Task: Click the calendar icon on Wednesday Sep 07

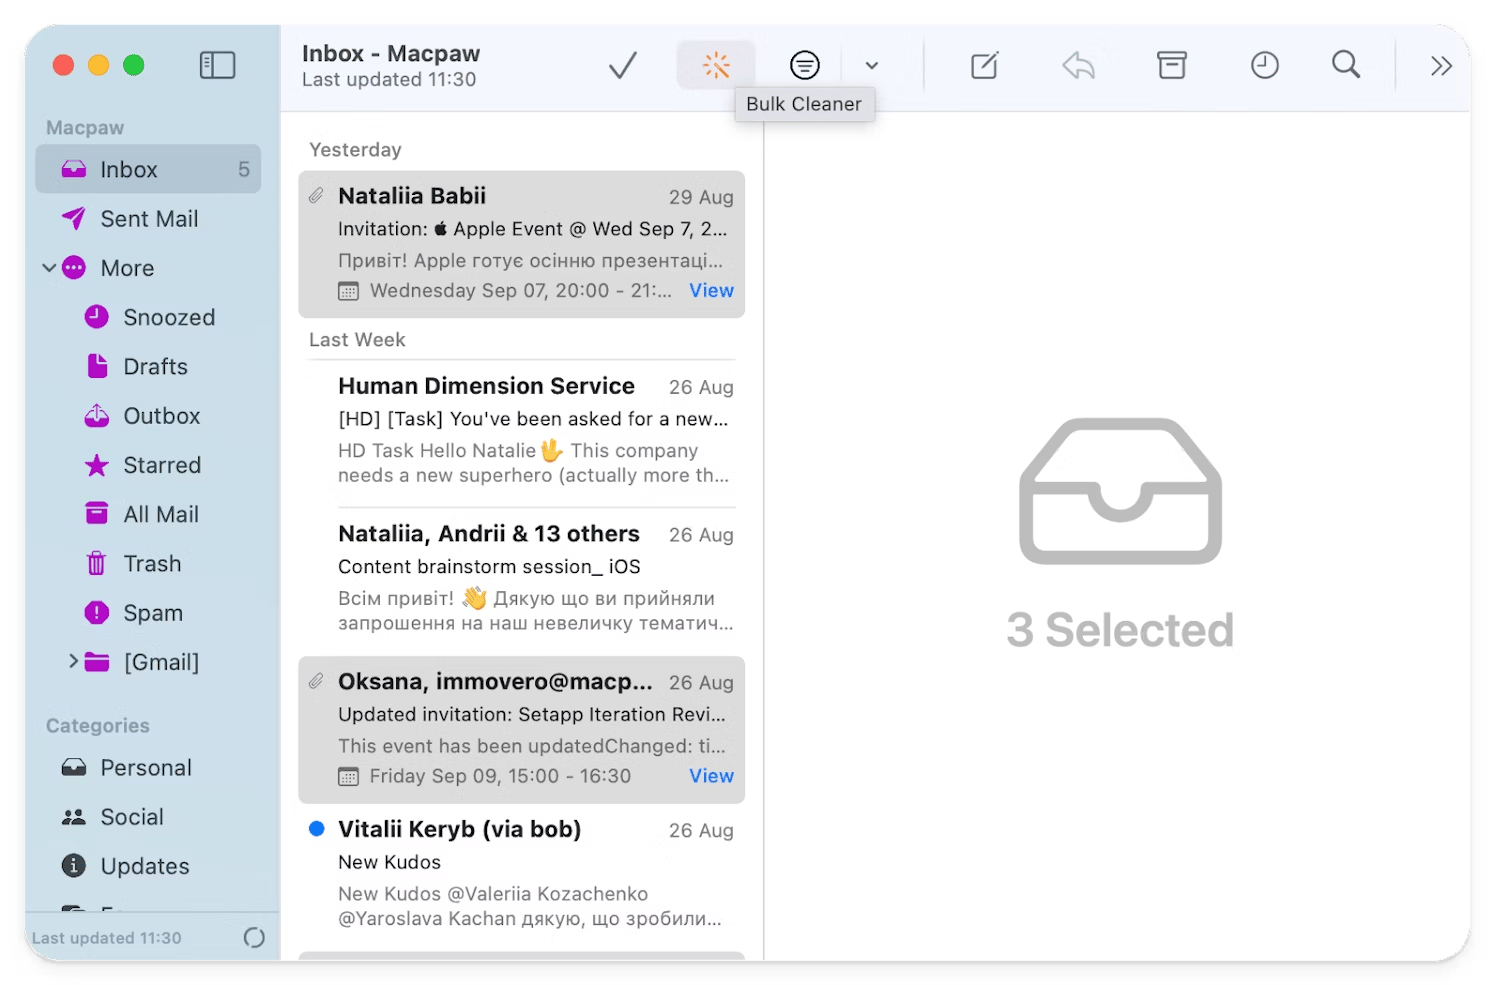Action: pos(348,291)
